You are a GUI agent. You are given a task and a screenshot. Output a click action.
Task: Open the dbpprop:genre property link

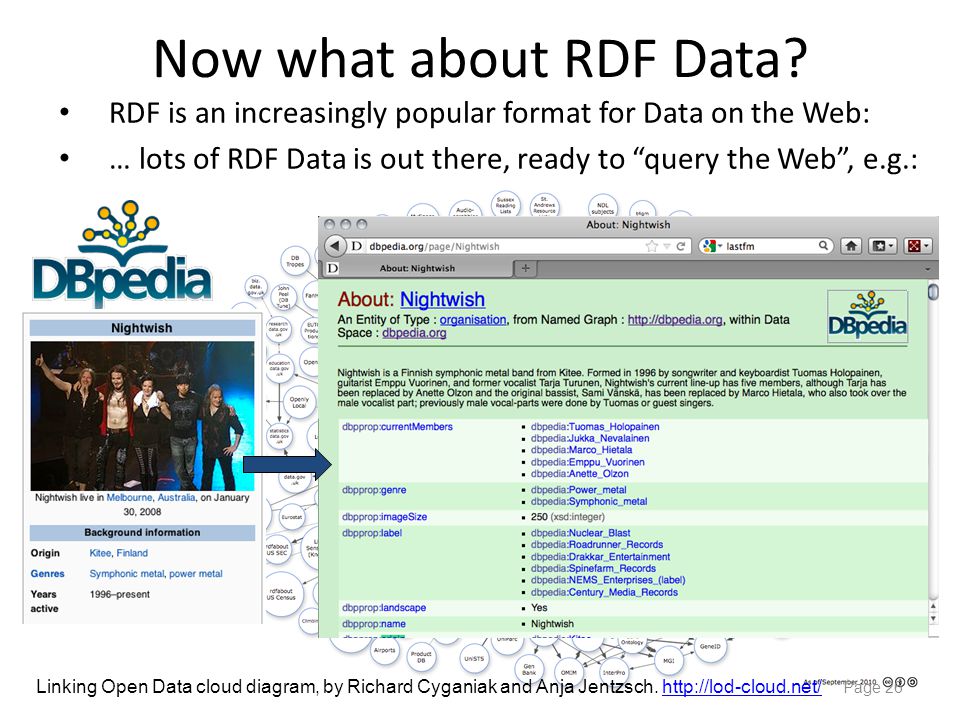[x=374, y=490]
